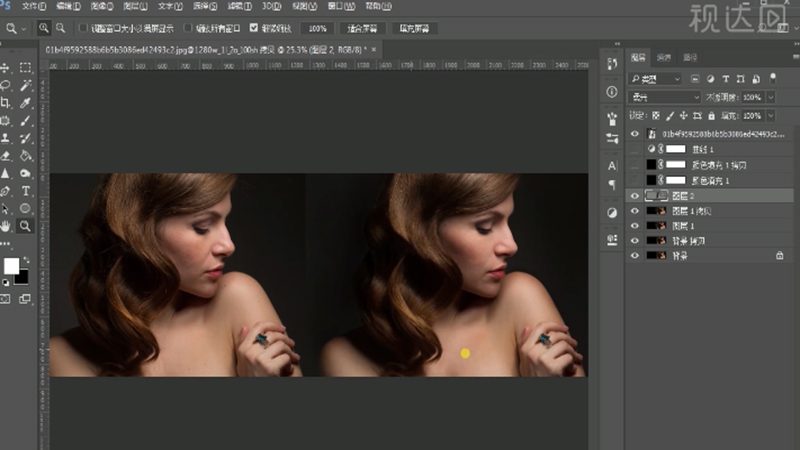Screen dimensions: 800x450
Task: Open the 图像 menu
Action: coord(102,6)
